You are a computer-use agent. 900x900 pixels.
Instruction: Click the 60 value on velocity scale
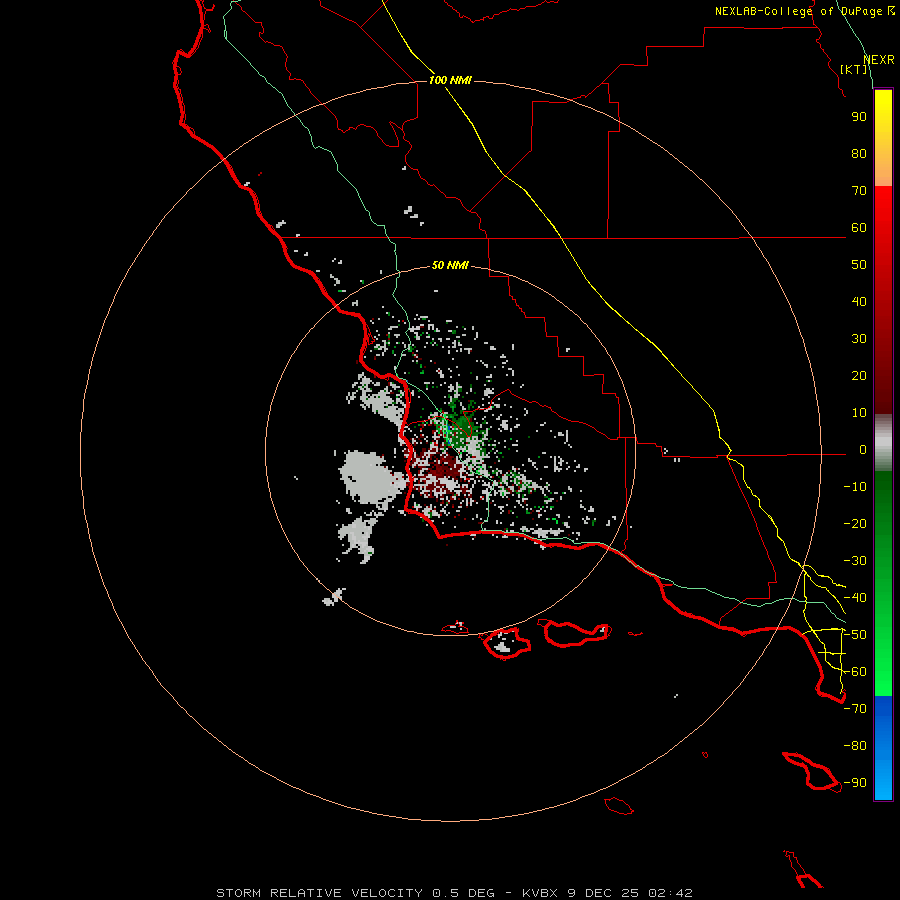click(859, 228)
